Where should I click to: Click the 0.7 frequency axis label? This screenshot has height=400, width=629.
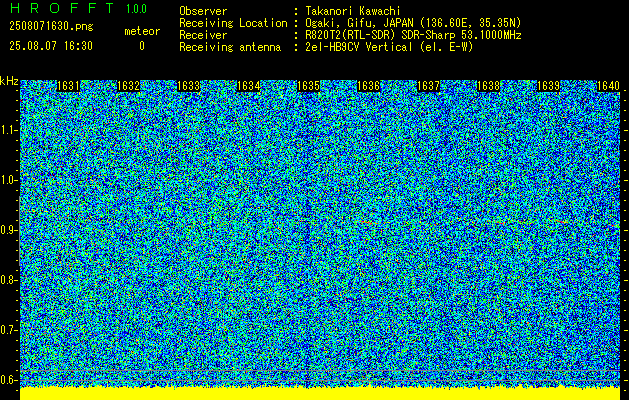8,330
